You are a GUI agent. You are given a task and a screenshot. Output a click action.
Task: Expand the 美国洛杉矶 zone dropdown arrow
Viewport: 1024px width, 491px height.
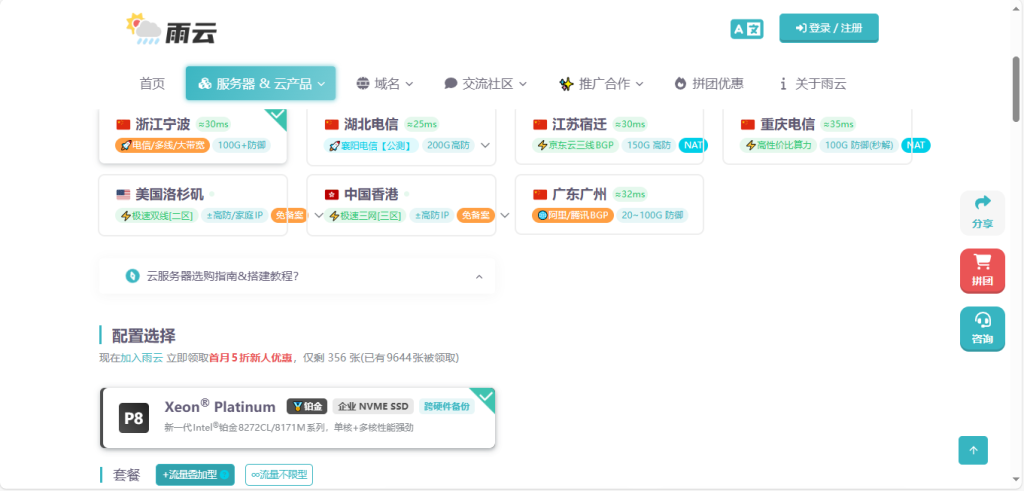[x=319, y=215]
